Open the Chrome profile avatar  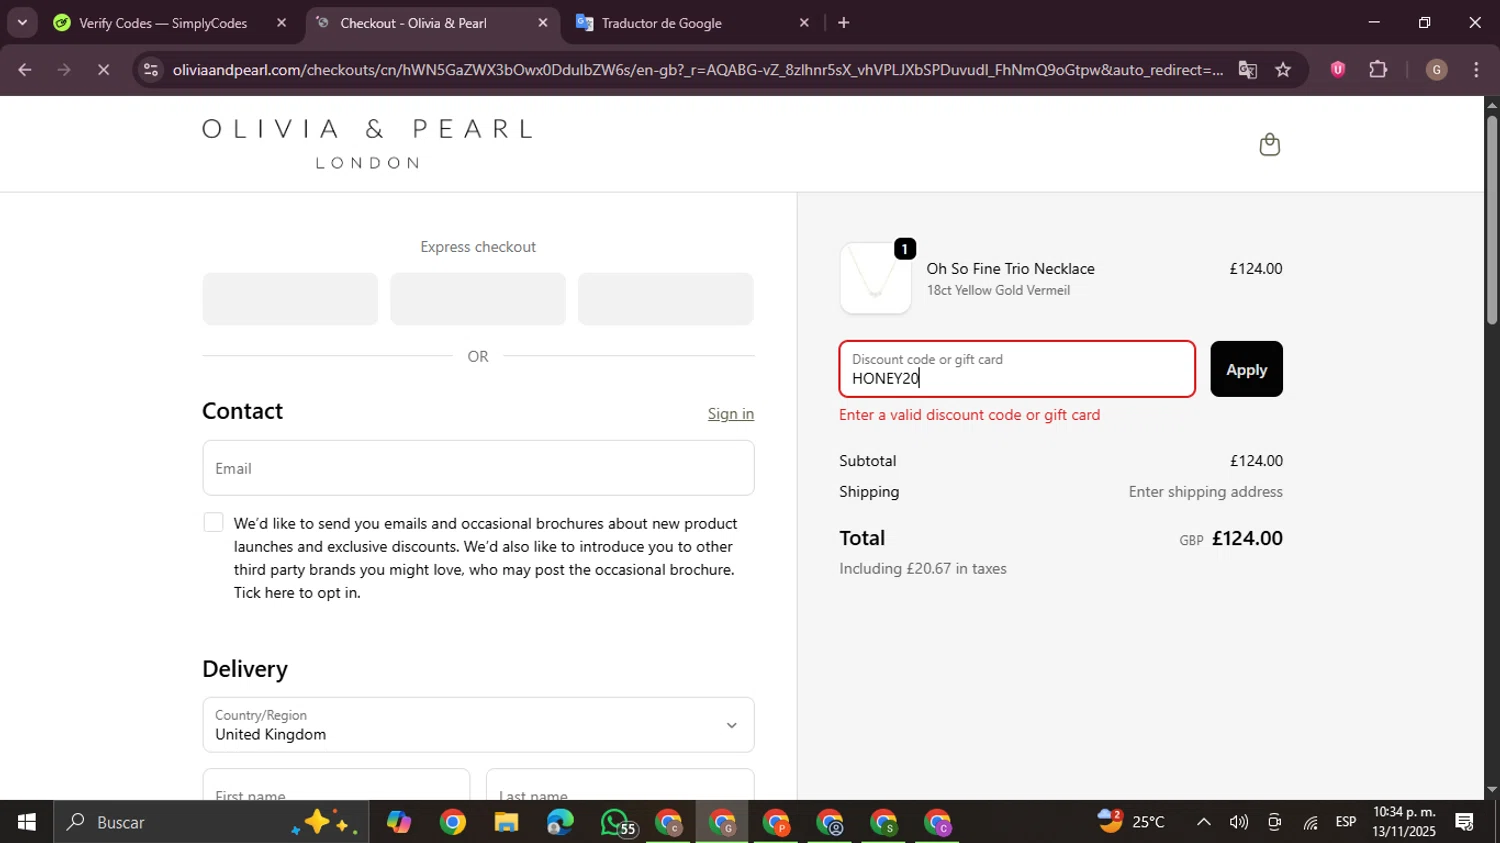click(1436, 70)
